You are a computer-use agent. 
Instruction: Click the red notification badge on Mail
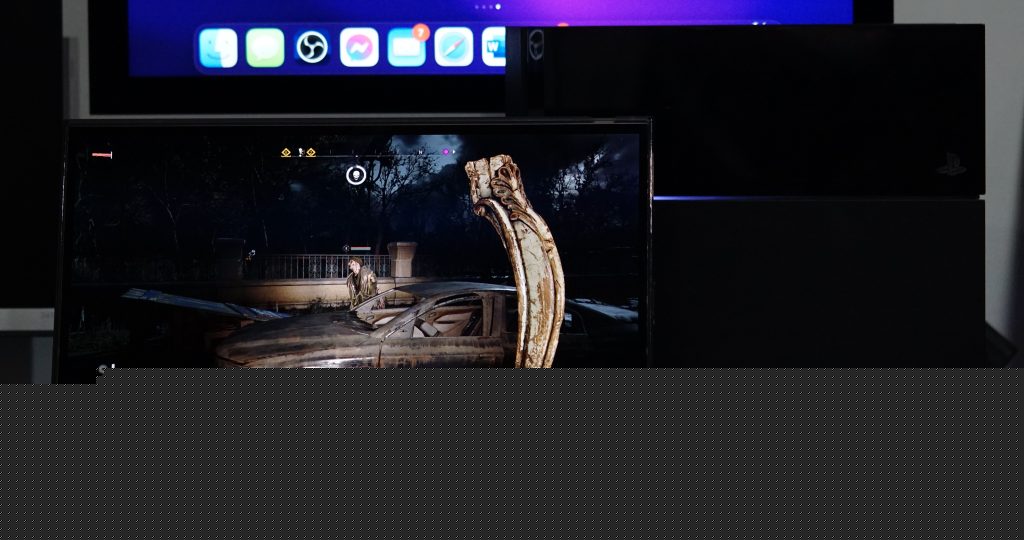[x=421, y=31]
